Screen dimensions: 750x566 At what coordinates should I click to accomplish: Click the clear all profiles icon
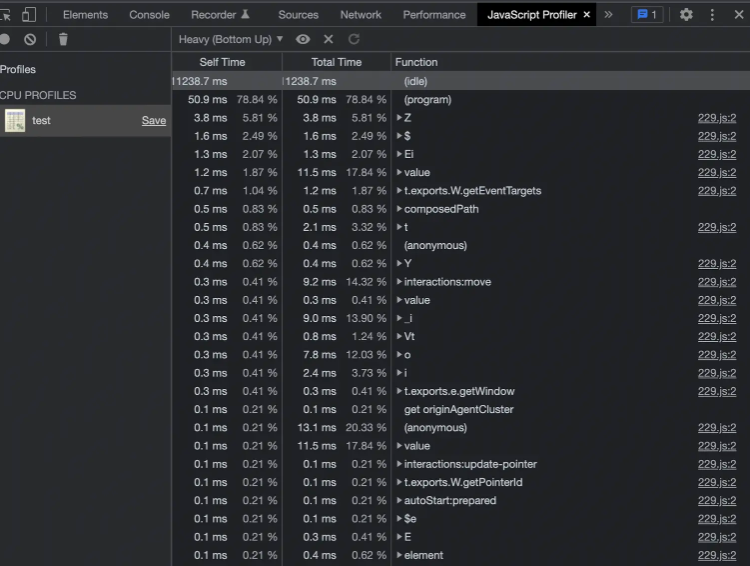(30, 39)
